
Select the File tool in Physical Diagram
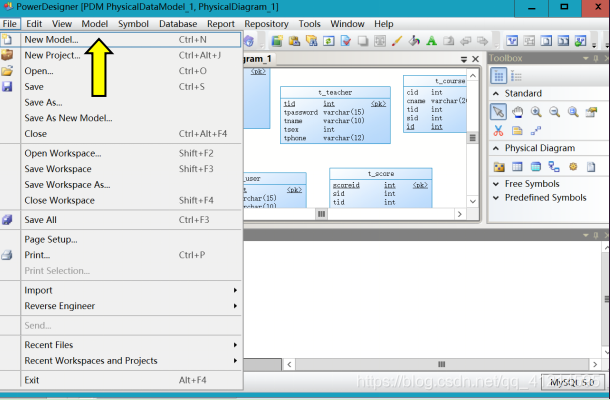coord(591,167)
